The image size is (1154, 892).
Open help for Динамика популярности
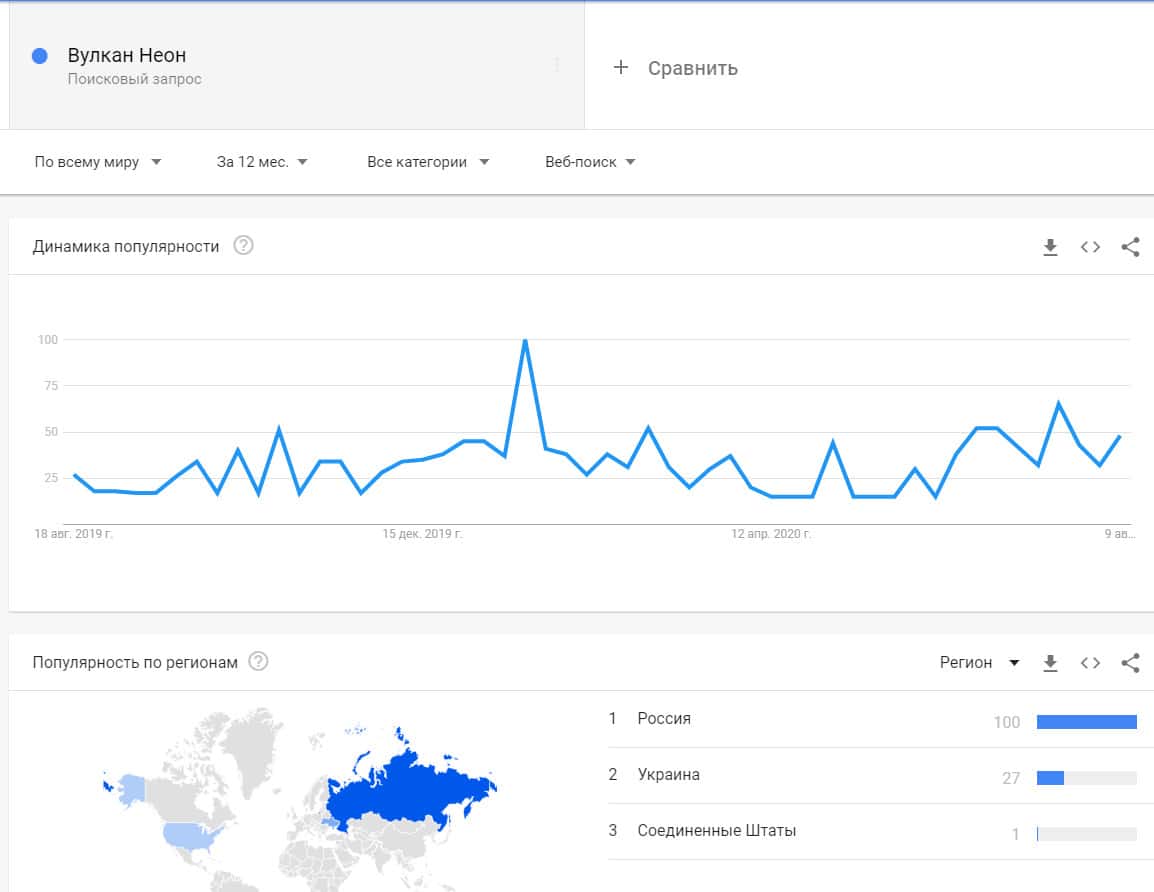click(x=243, y=246)
